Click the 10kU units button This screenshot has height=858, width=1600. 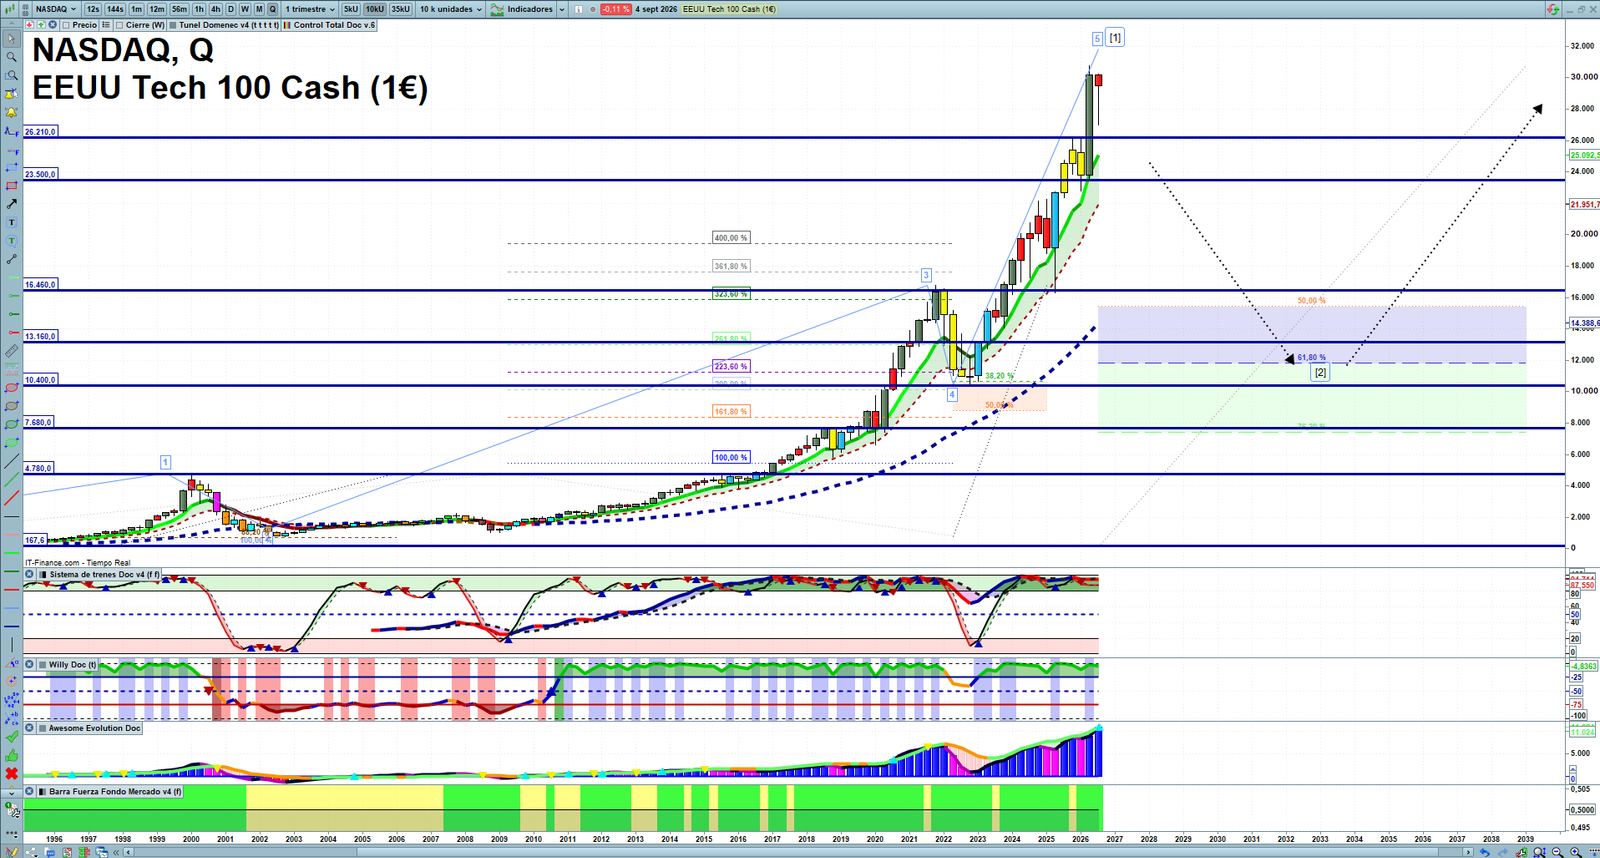point(375,9)
